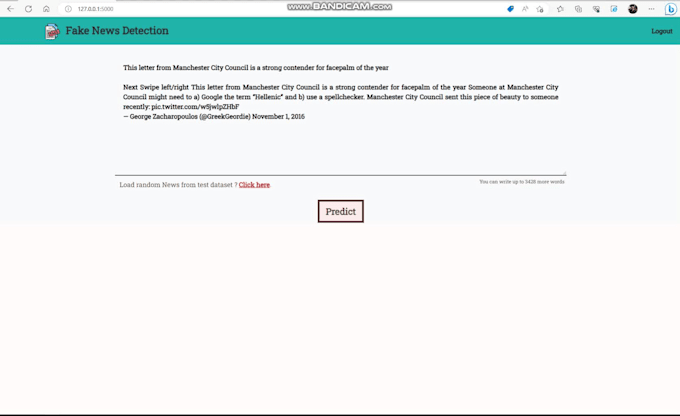
Task: Click the pic.twitter.com/w5jwlpZHbF text
Action: 195,107
